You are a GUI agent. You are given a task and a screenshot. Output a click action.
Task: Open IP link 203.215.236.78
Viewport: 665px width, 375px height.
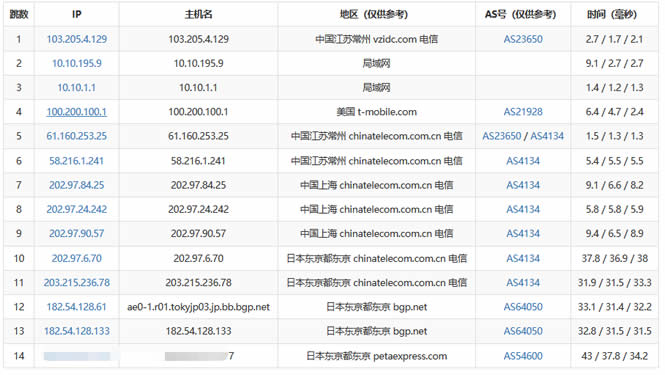tap(77, 283)
